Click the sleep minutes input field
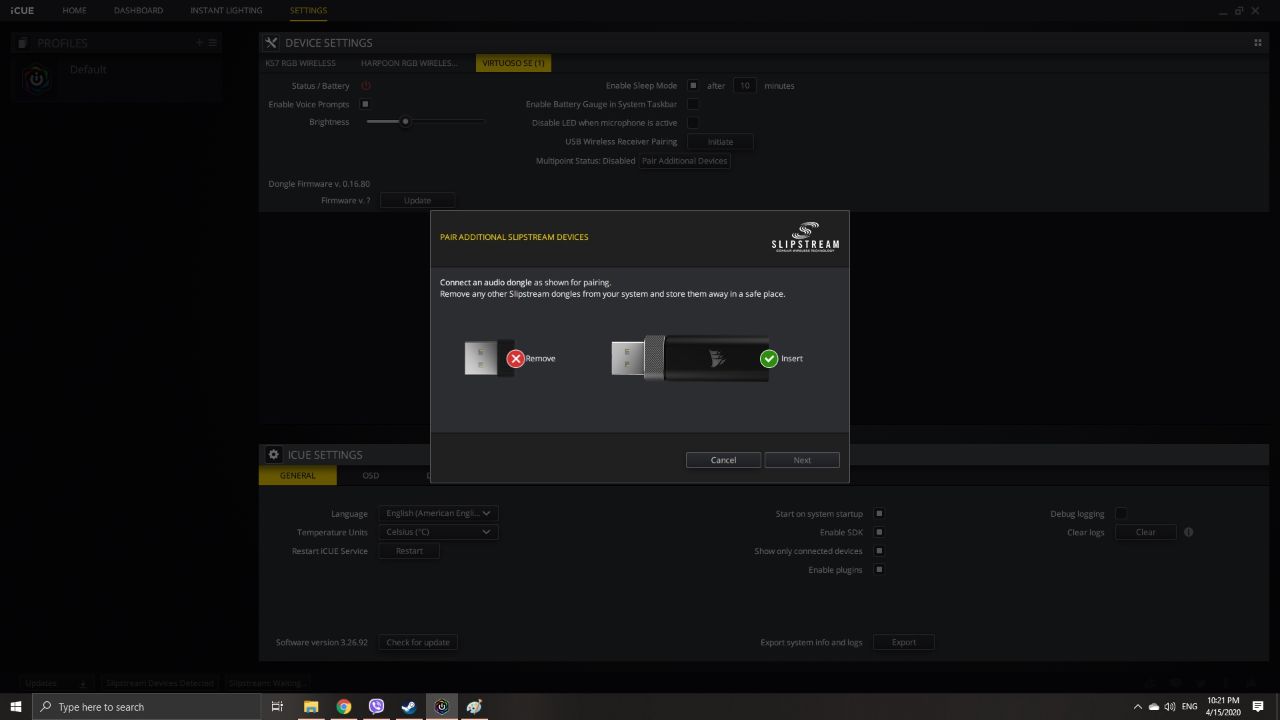This screenshot has height=720, width=1280. tap(745, 86)
